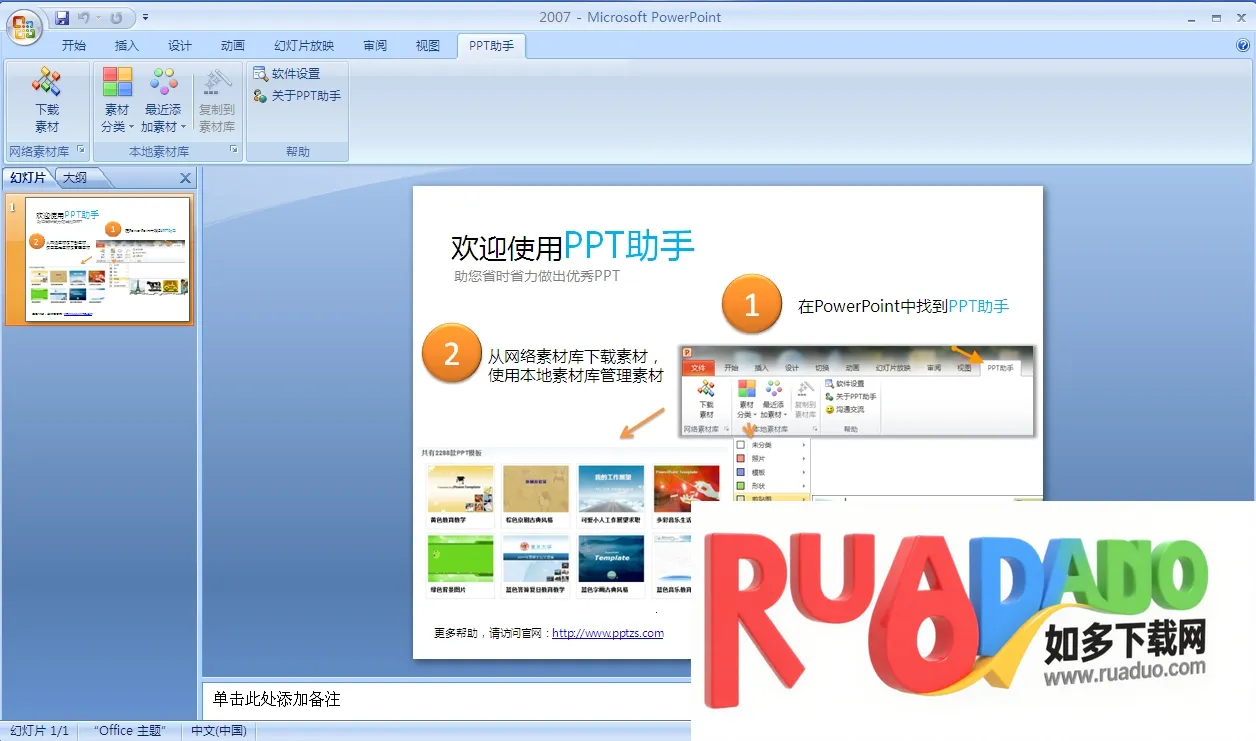Close the slides/outline pane

(185, 178)
